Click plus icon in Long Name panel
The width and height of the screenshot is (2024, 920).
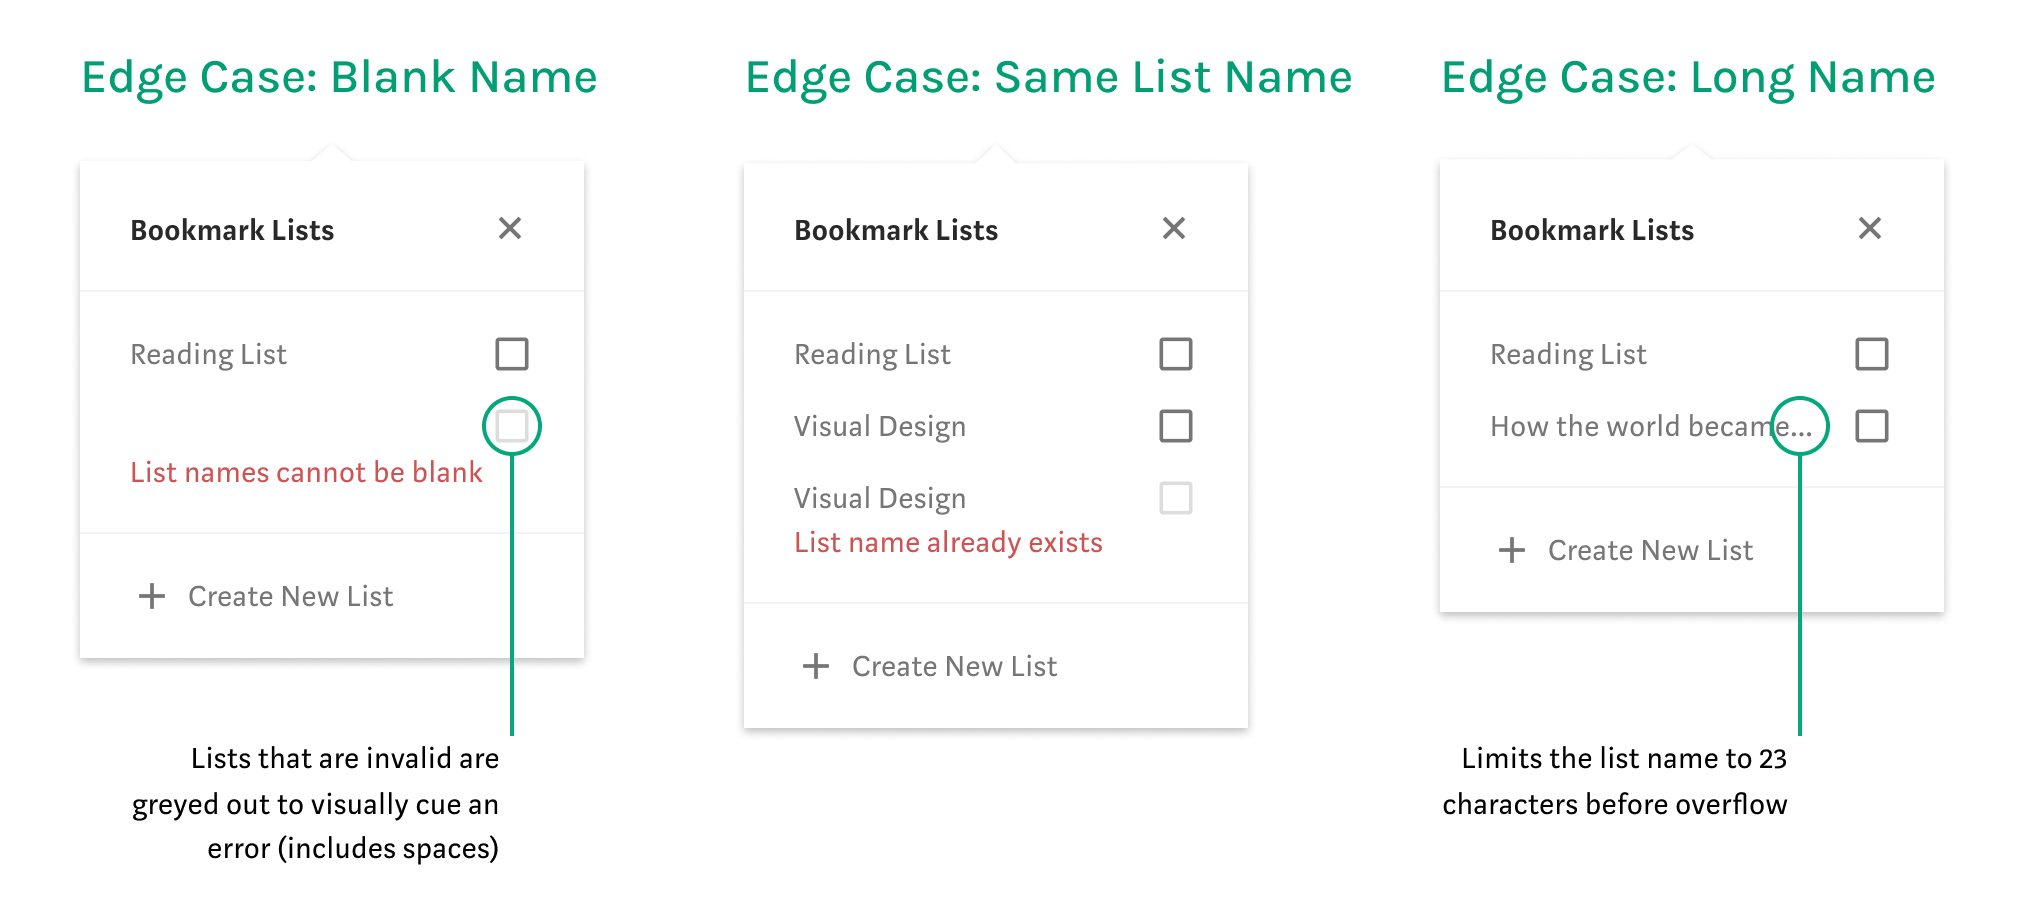(x=1512, y=550)
